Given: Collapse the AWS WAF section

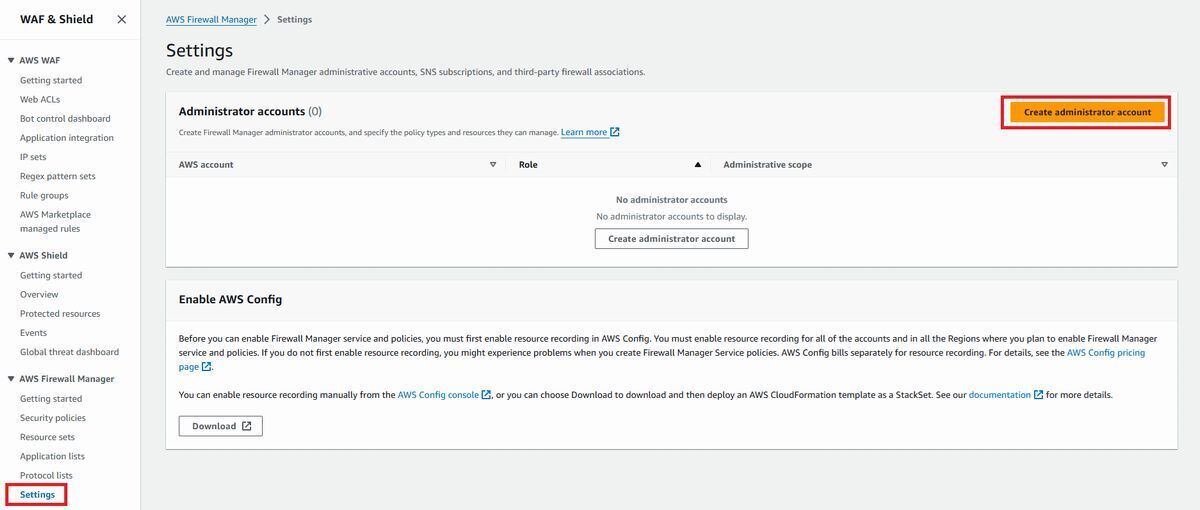Looking at the screenshot, I should click(11, 61).
